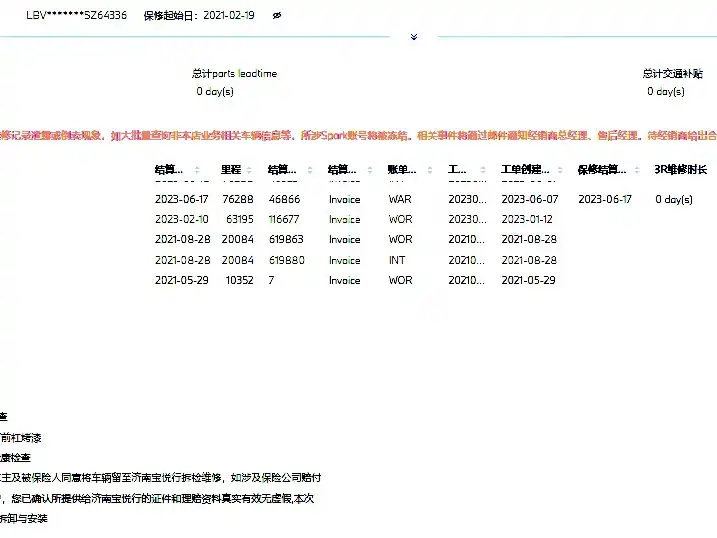The width and height of the screenshot is (717, 538).
Task: Click the 前杠烤漆 item text
Action: click(x=21, y=438)
